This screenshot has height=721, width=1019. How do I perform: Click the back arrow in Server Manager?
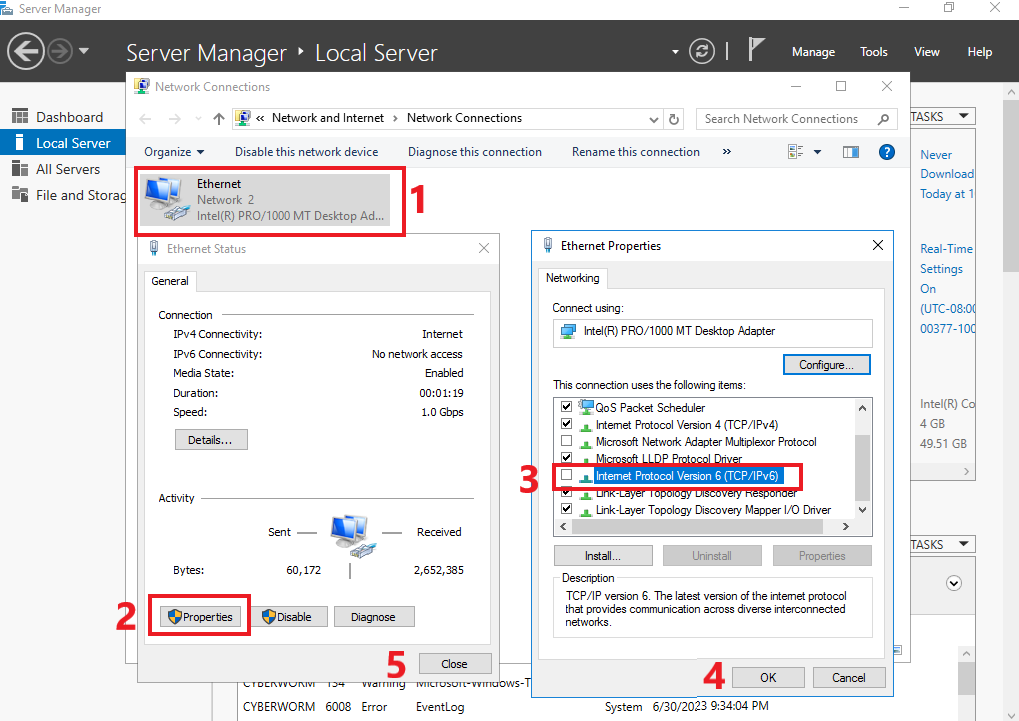(26, 51)
